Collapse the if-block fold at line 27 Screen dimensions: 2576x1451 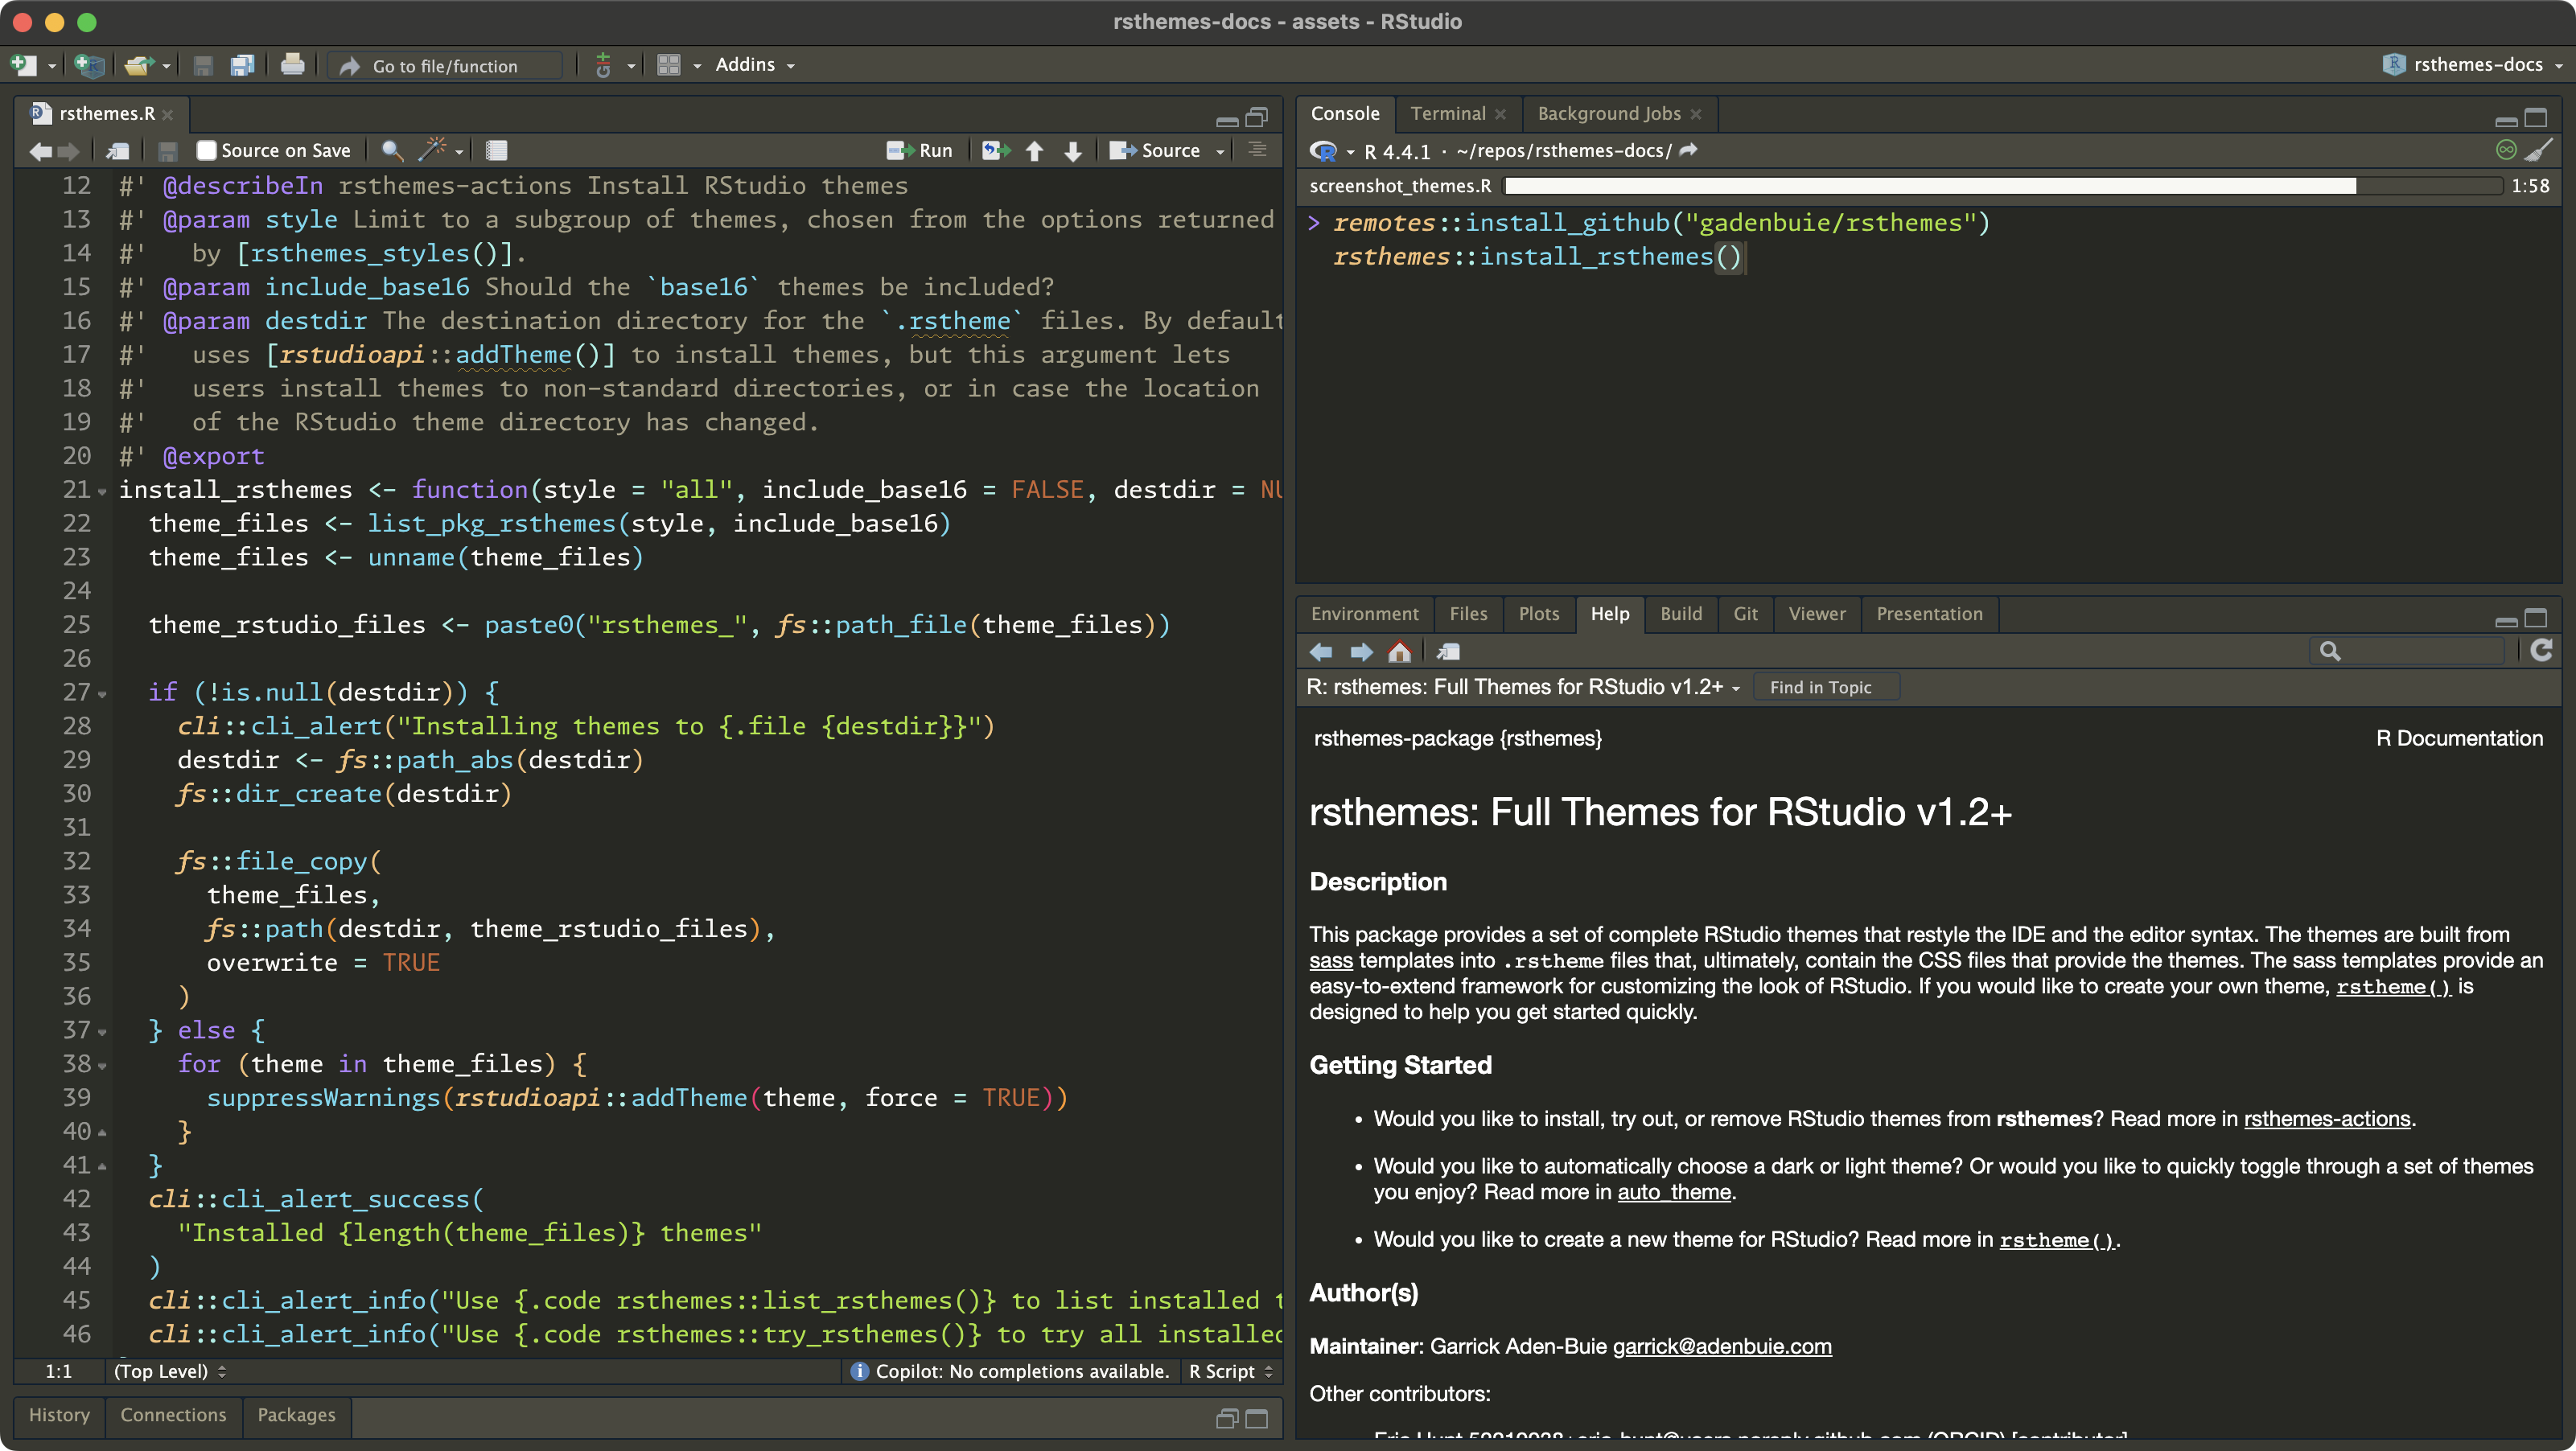click(x=102, y=693)
